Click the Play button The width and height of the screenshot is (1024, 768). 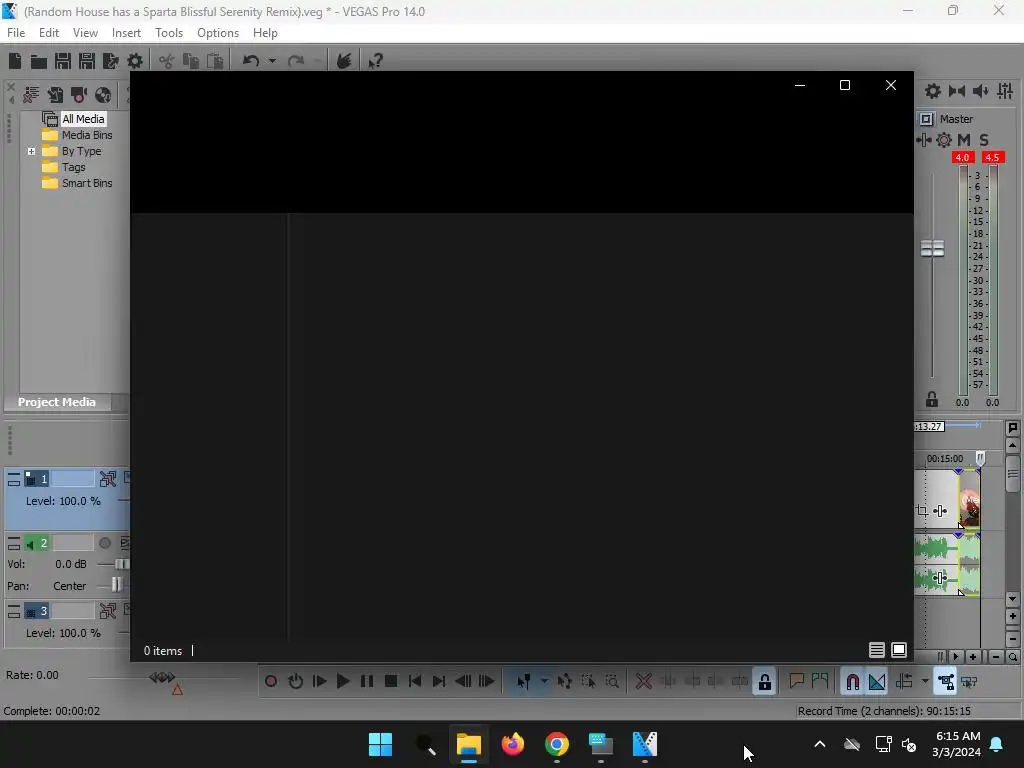(343, 682)
